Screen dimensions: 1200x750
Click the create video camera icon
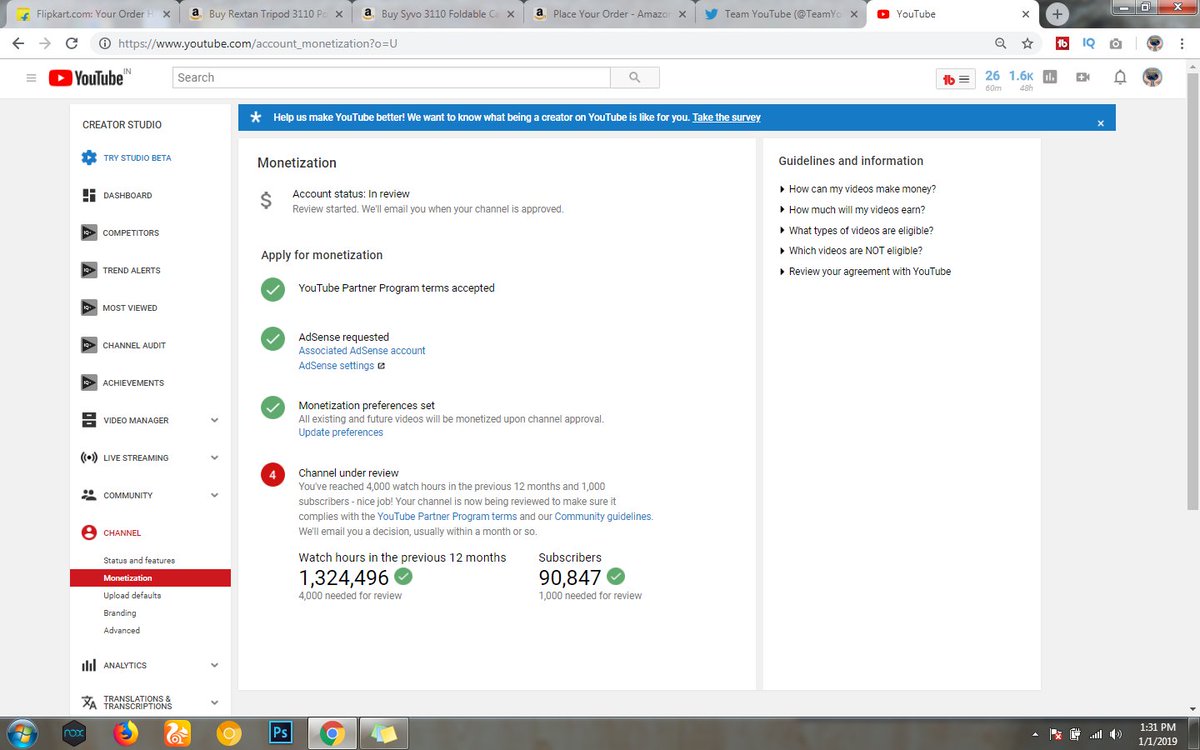1083,77
